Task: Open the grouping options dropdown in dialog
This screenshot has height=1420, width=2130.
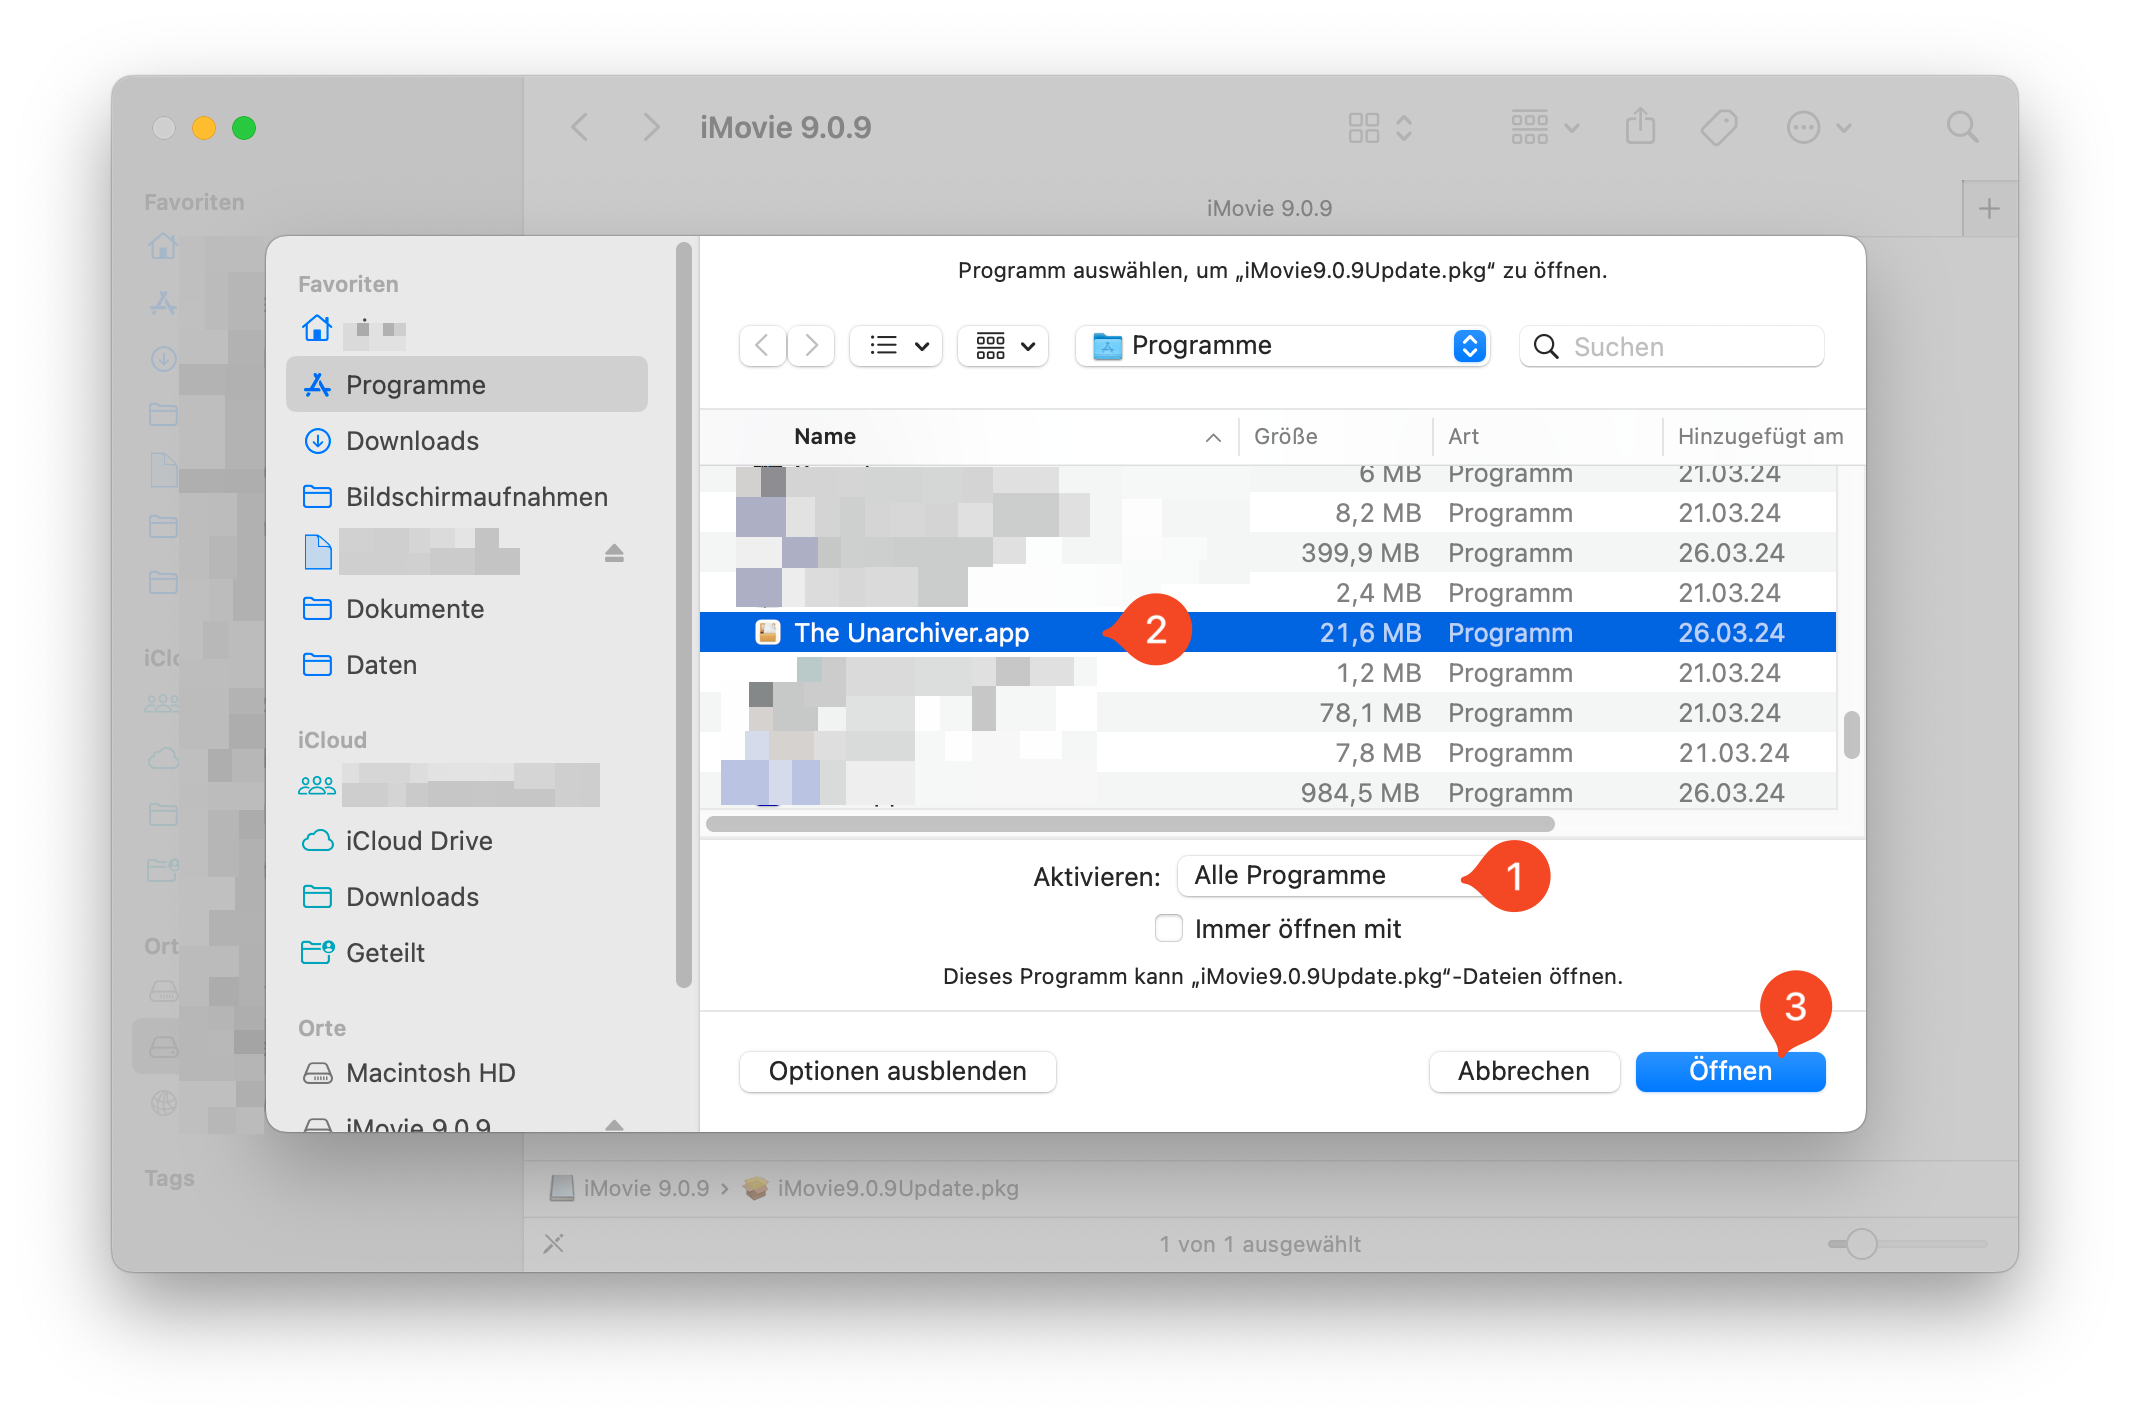Action: tap(1003, 346)
